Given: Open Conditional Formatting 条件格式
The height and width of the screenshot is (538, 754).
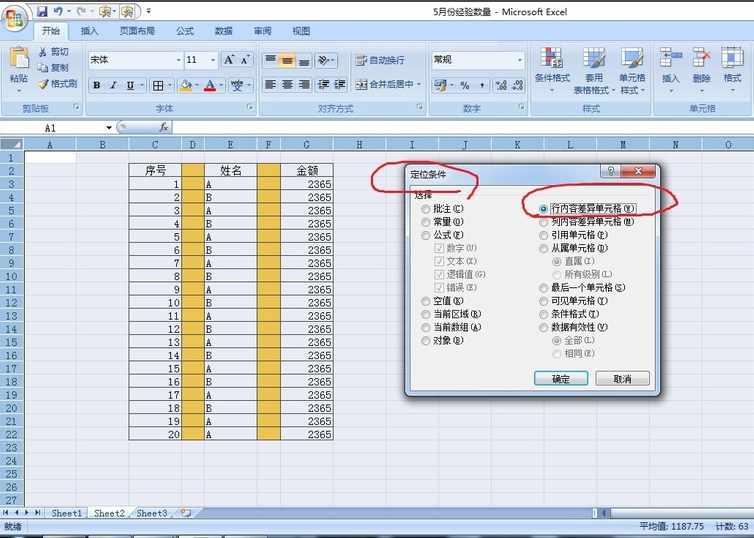Looking at the screenshot, I should [x=552, y=69].
